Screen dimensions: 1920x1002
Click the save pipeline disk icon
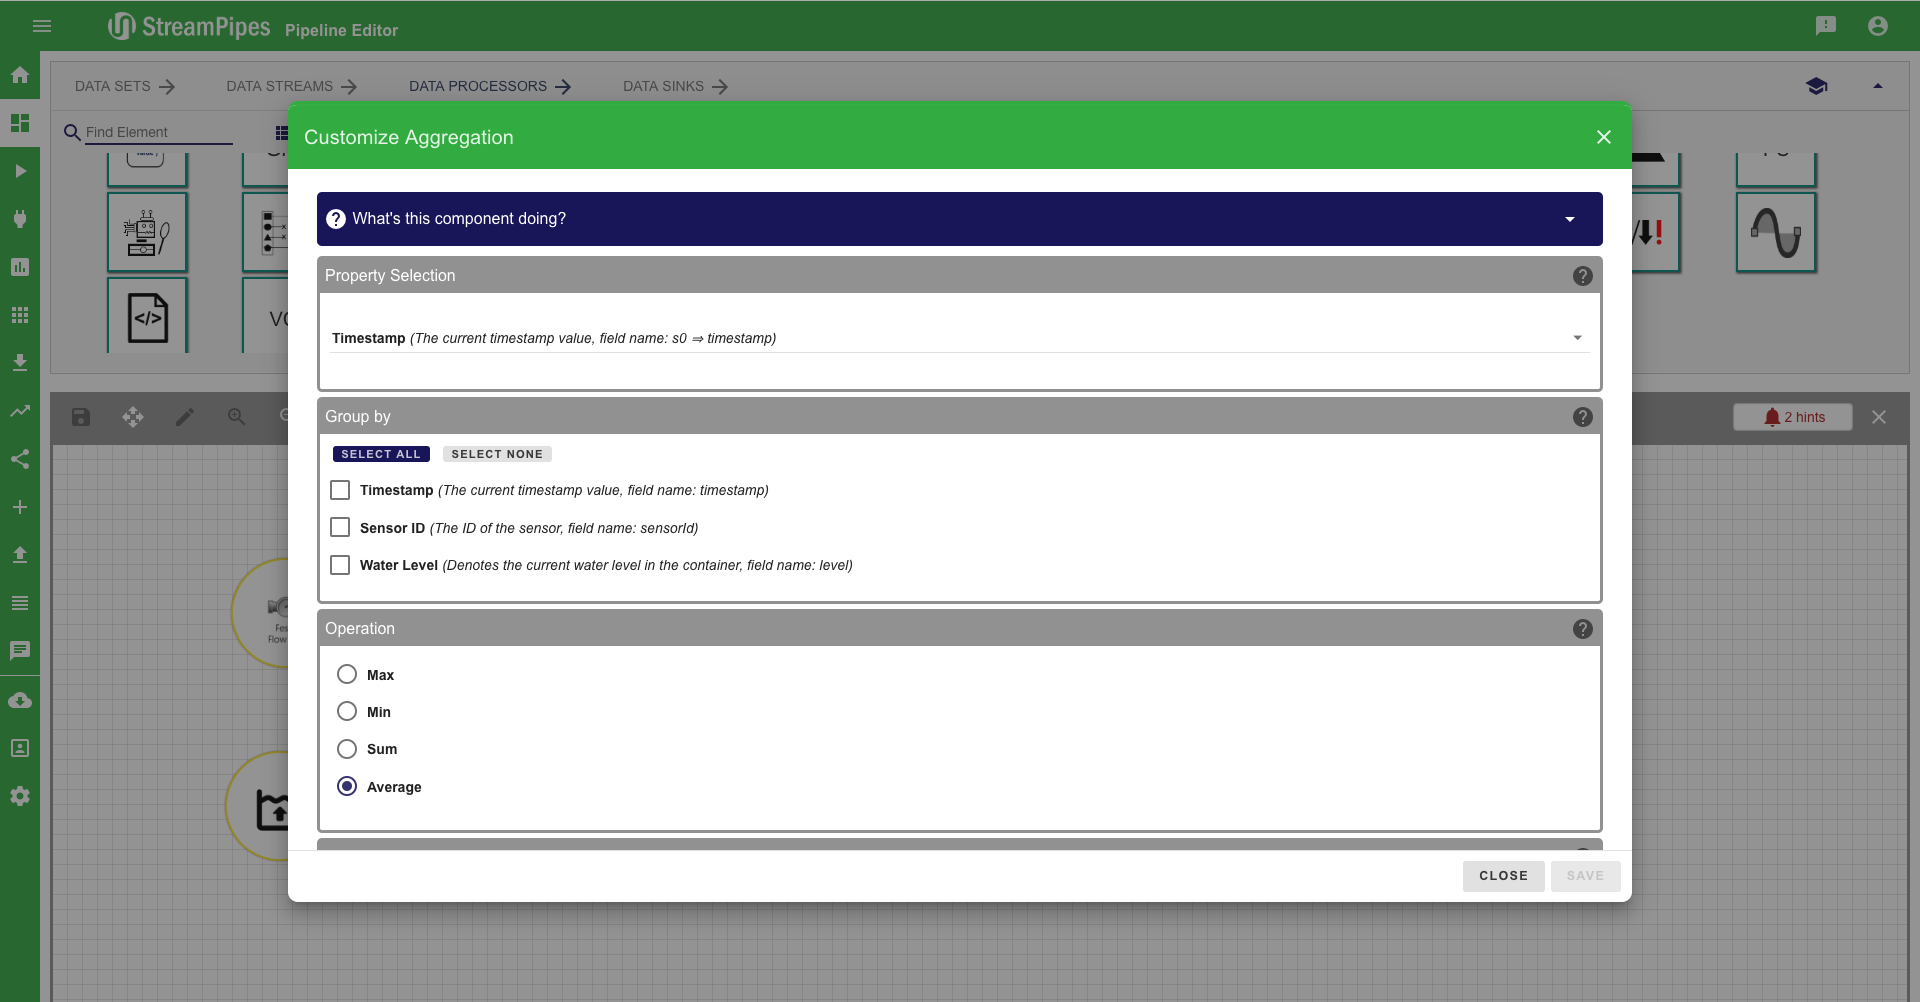81,417
